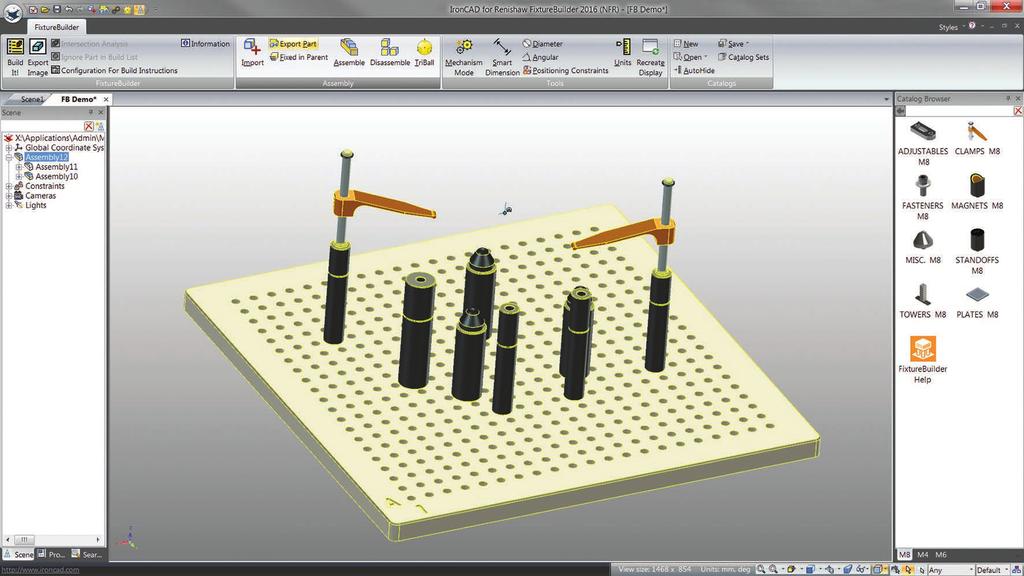The image size is (1024, 576).
Task: Click Recreate Display
Action: (650, 57)
